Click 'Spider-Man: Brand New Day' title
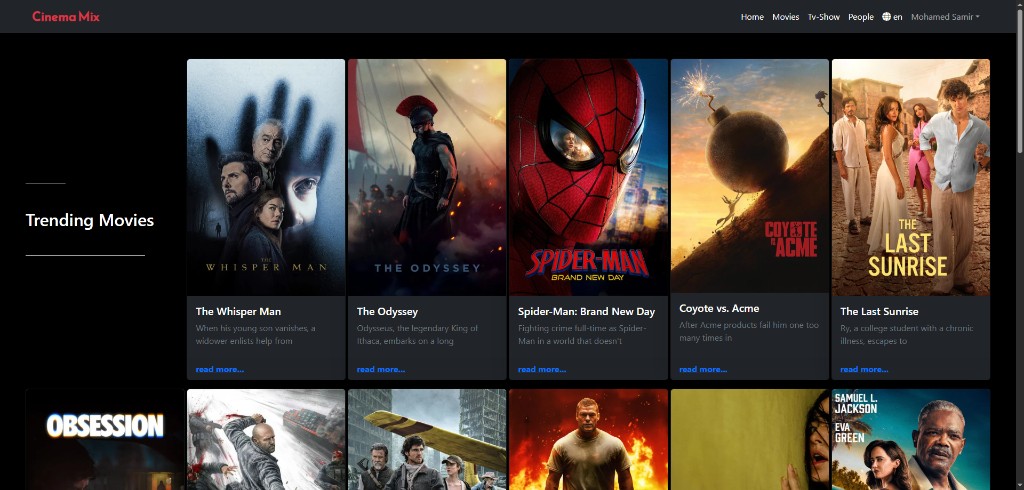The width and height of the screenshot is (1024, 490). [586, 312]
